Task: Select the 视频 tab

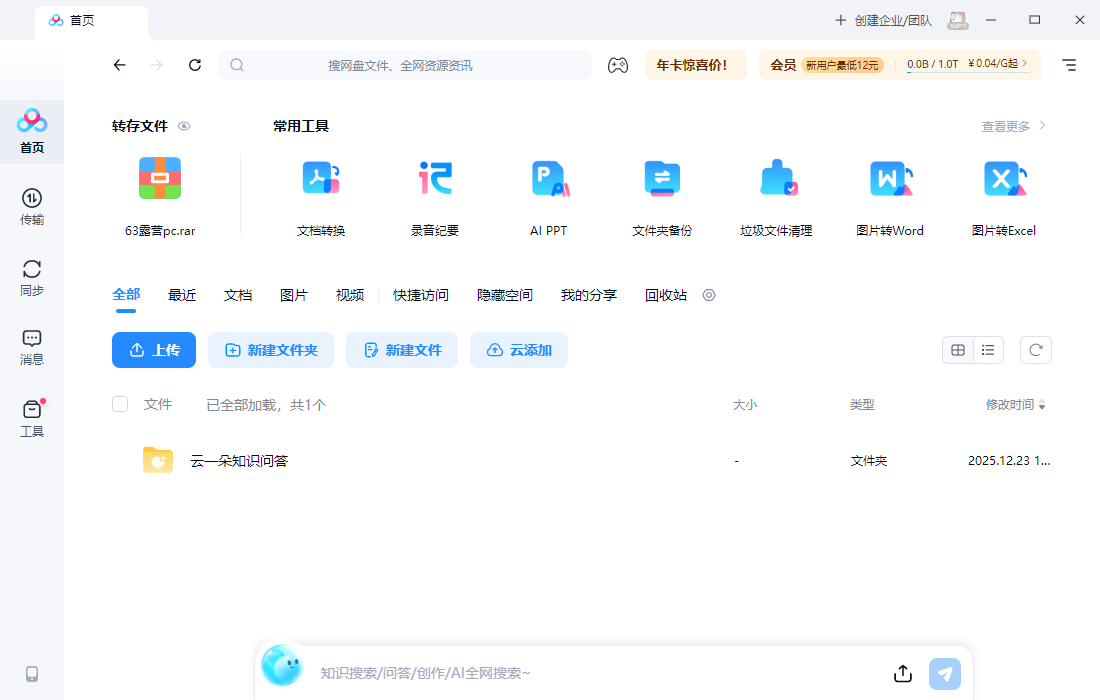Action: pos(350,295)
